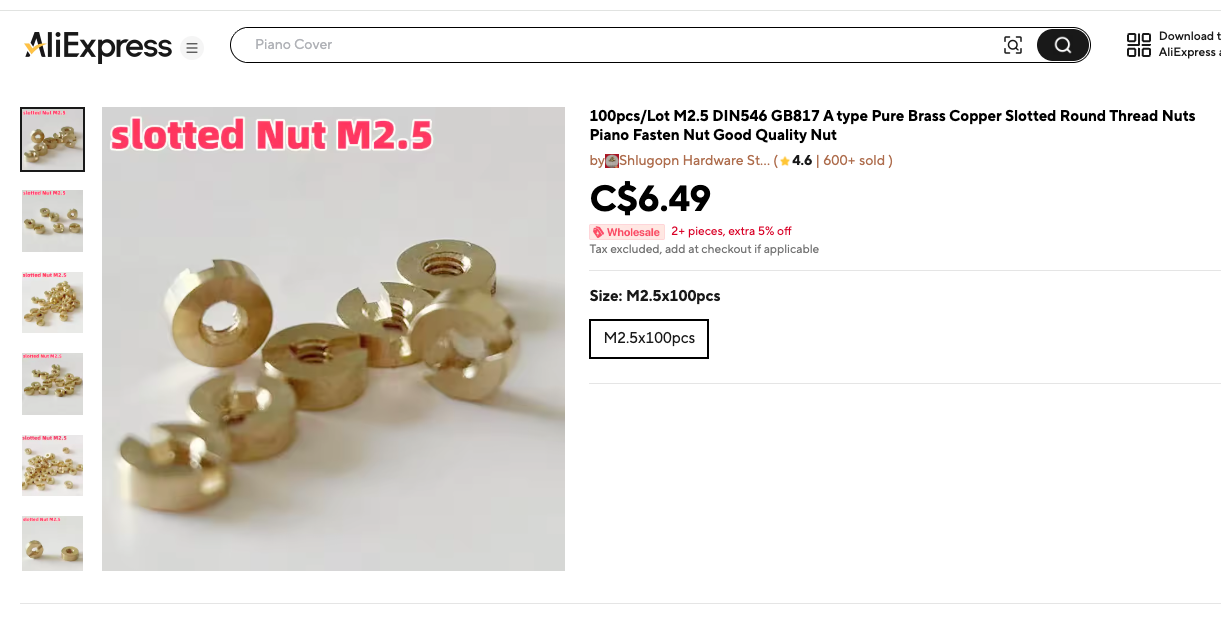Click the QR code download icon

1139,45
